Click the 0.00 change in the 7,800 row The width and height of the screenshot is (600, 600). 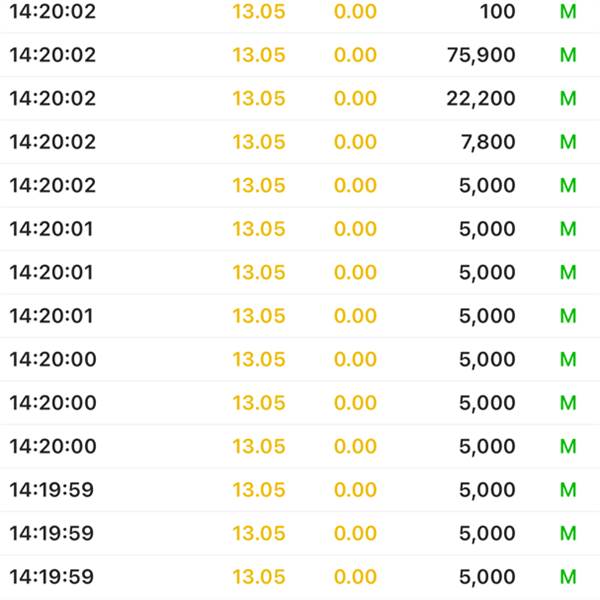click(355, 142)
